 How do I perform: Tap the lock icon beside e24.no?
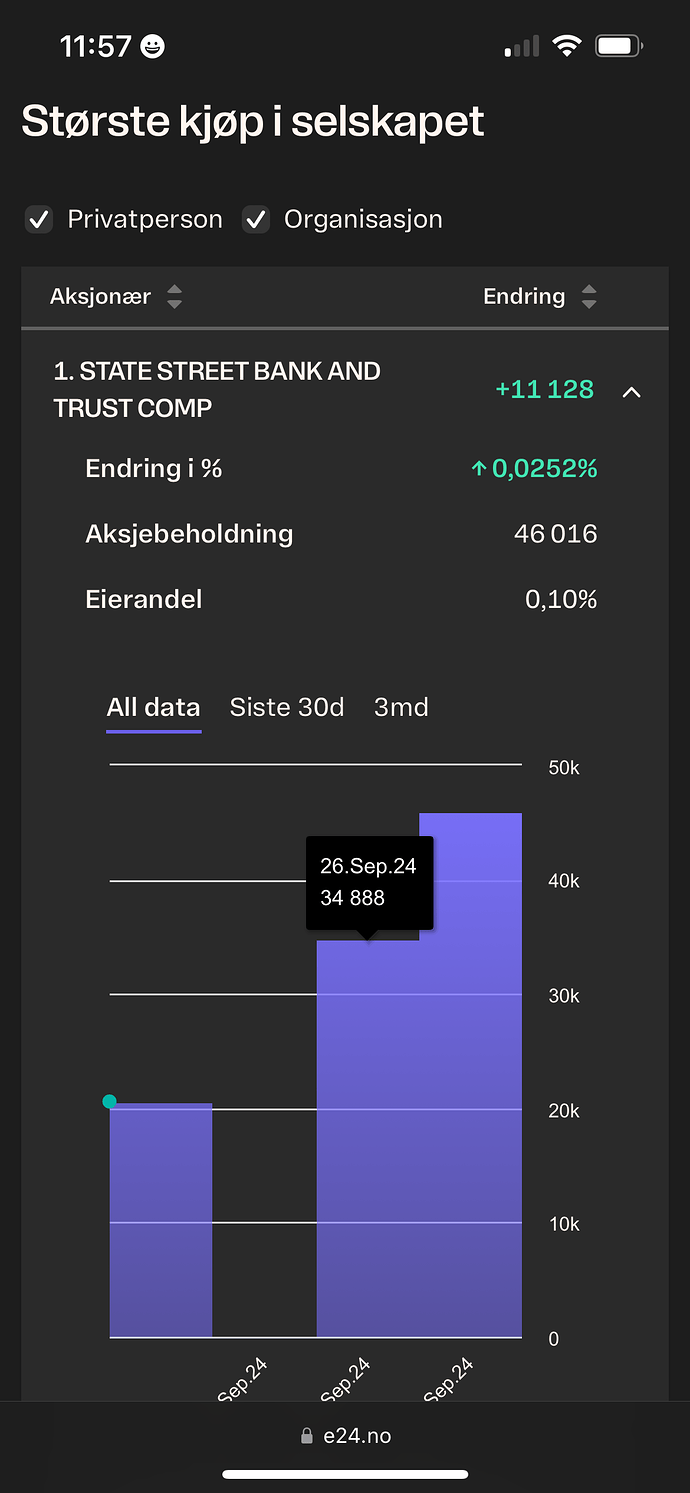pos(307,1436)
